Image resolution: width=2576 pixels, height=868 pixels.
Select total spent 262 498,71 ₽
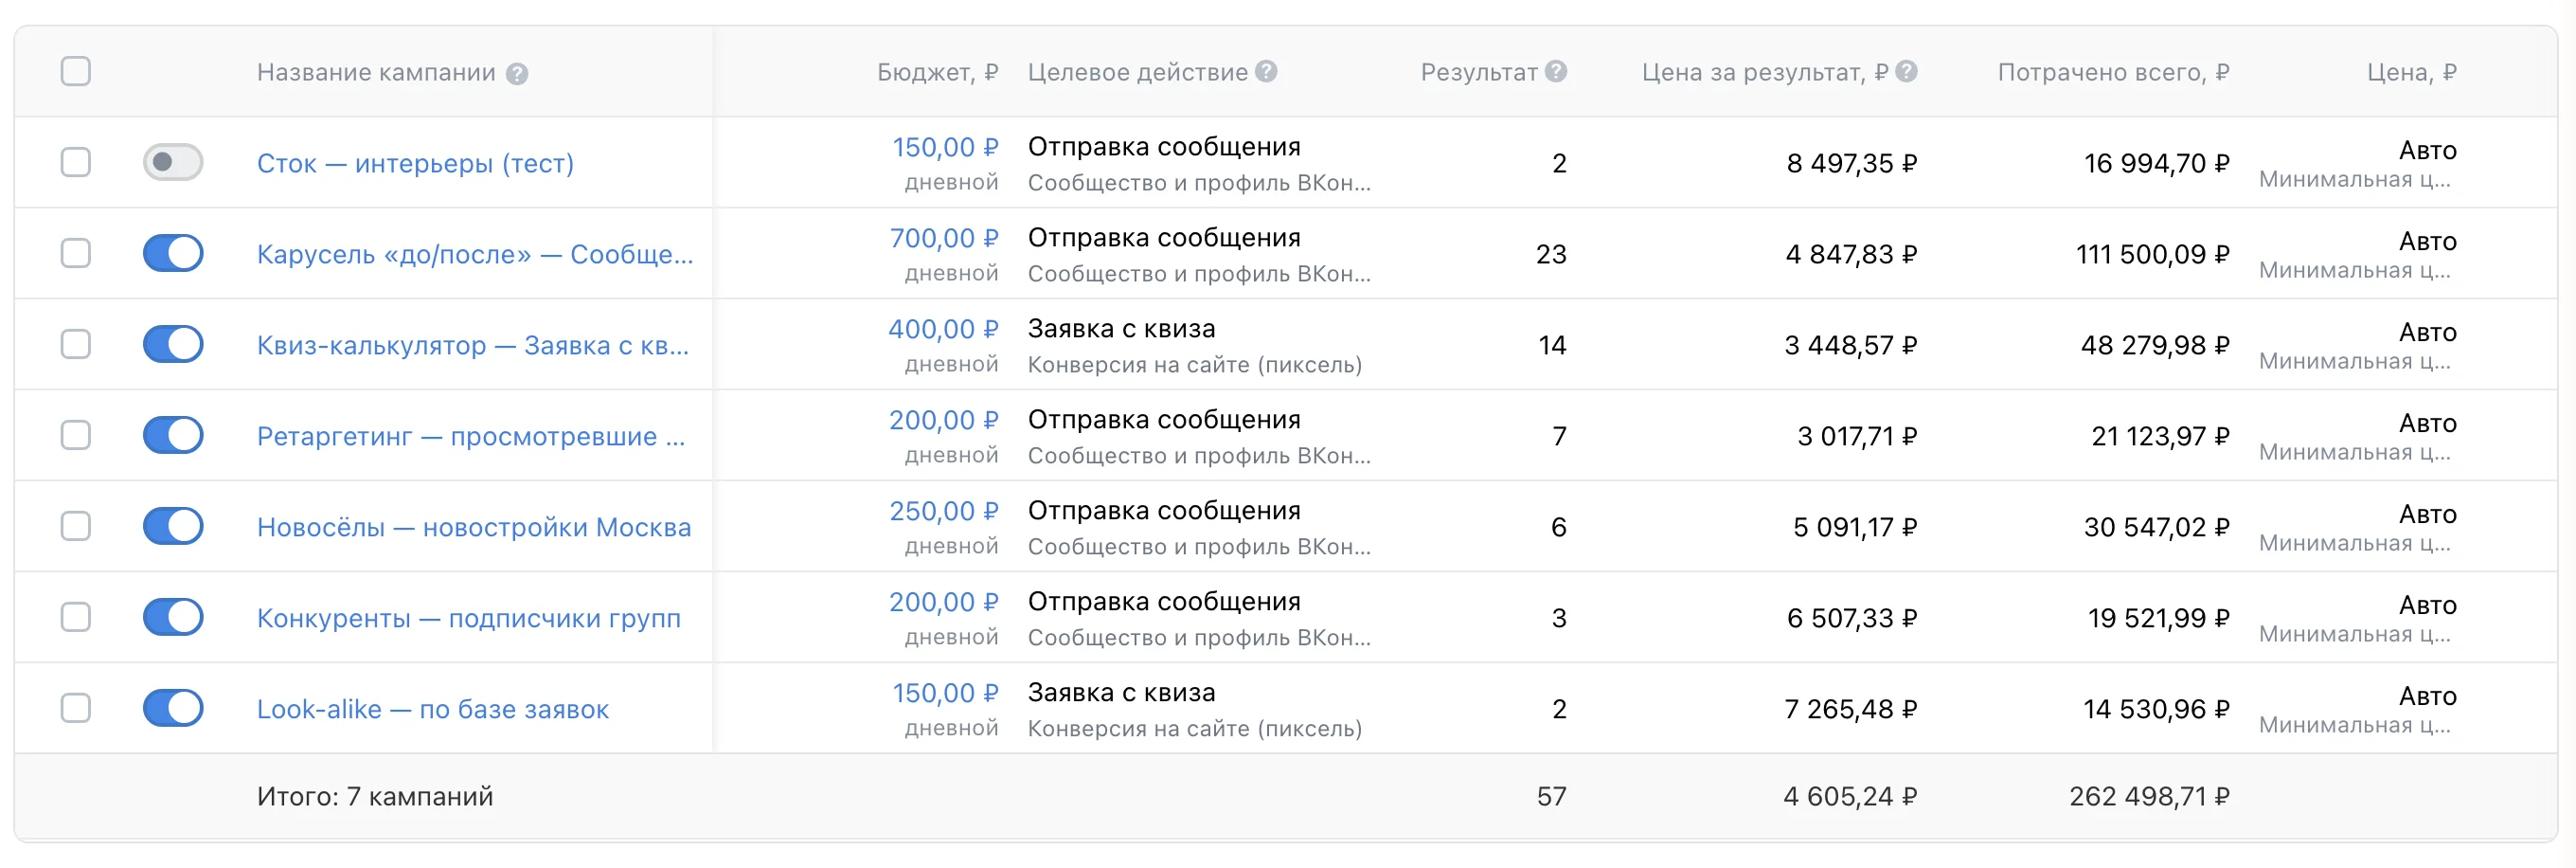coord(2149,797)
